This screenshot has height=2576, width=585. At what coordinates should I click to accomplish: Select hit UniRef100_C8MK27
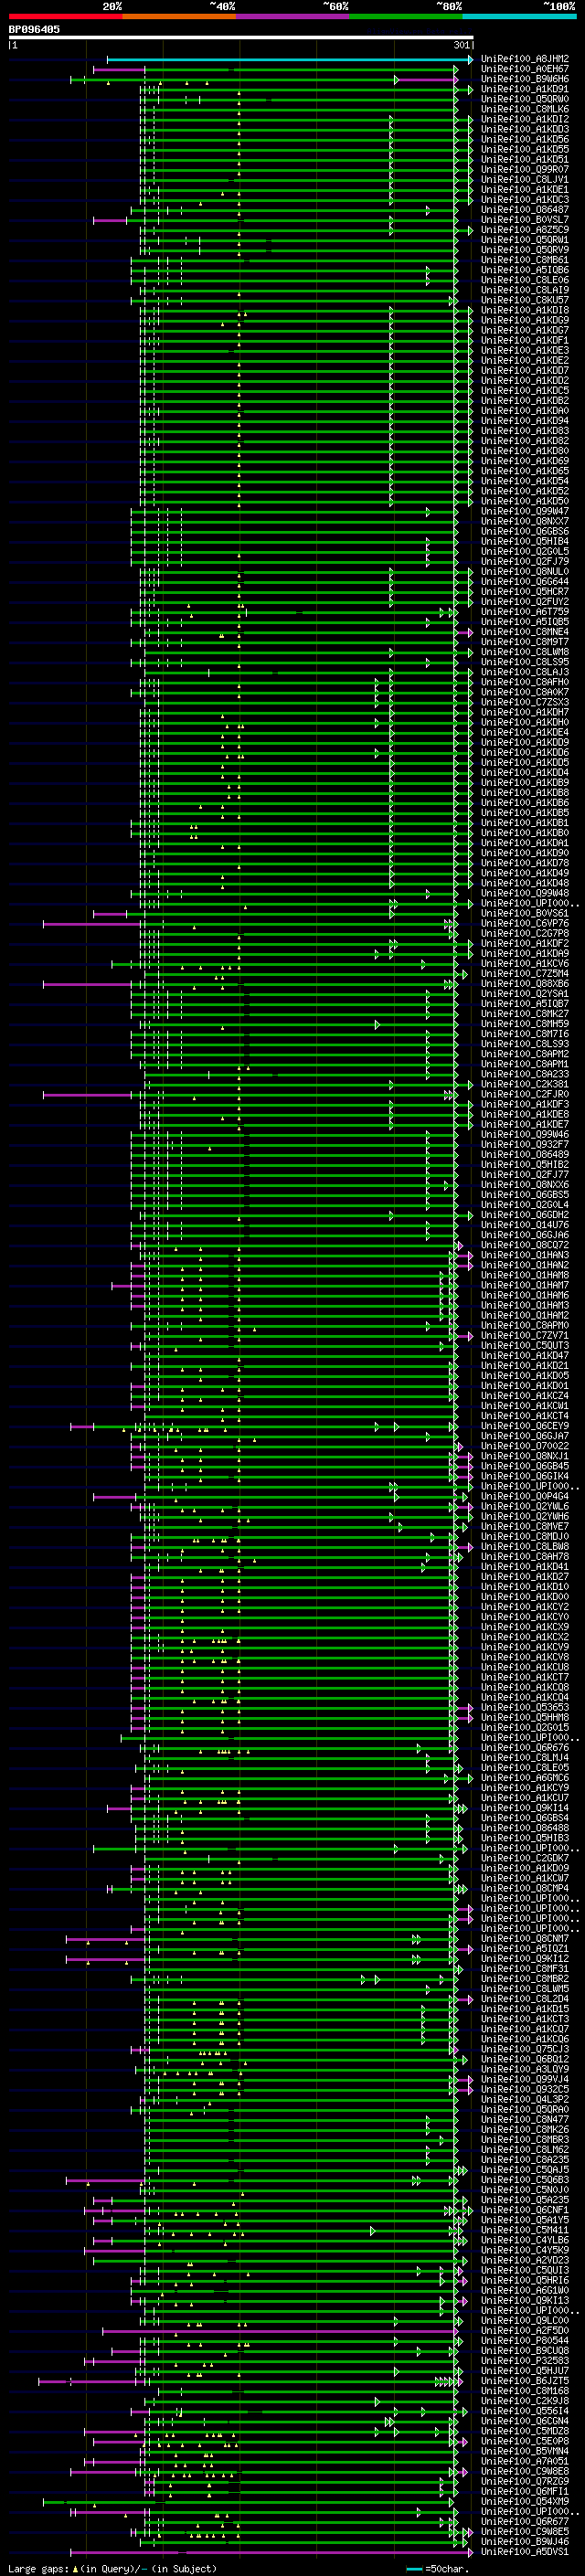click(525, 1013)
